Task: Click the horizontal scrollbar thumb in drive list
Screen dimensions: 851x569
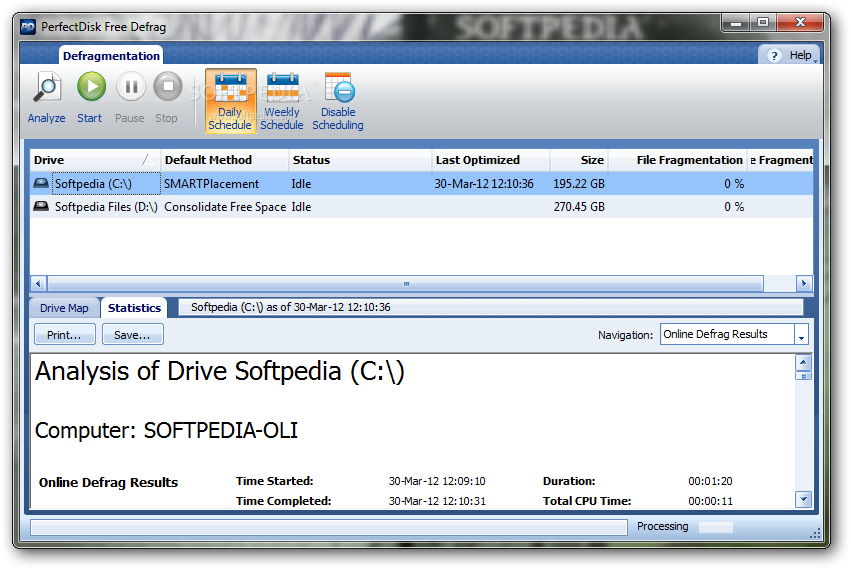Action: tap(405, 283)
